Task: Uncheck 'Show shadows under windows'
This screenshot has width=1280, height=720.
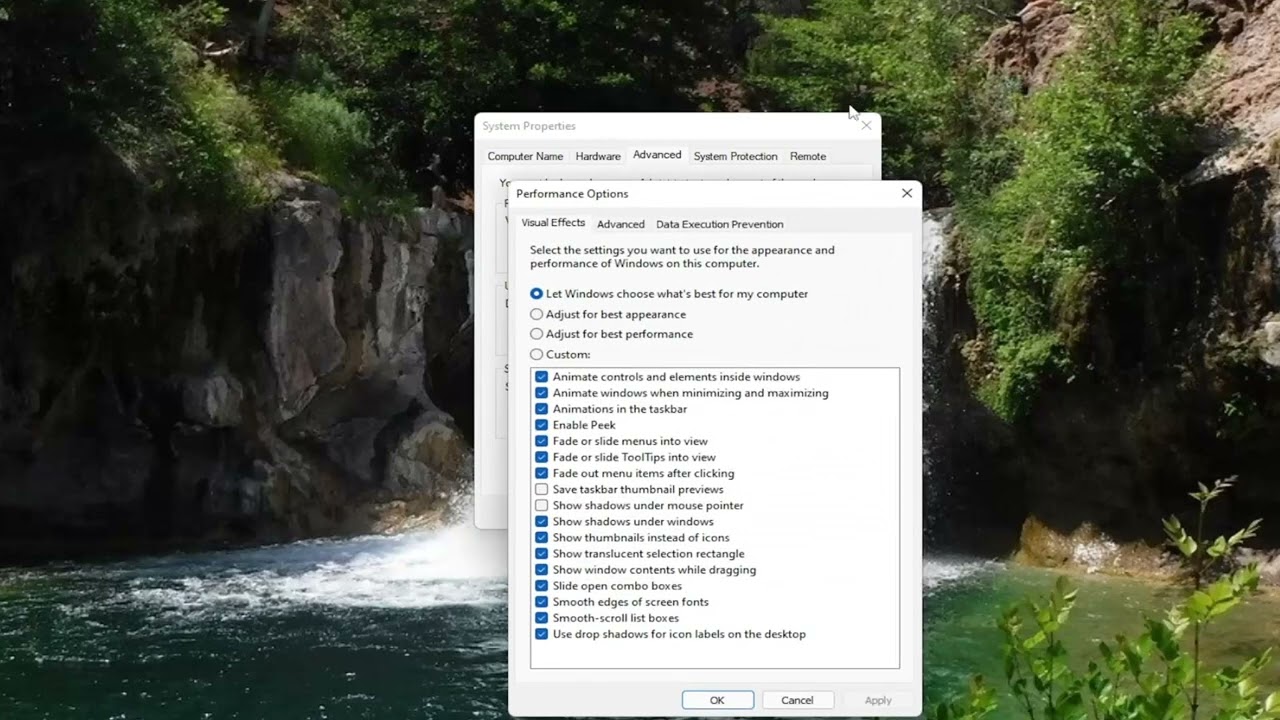Action: tap(542, 521)
